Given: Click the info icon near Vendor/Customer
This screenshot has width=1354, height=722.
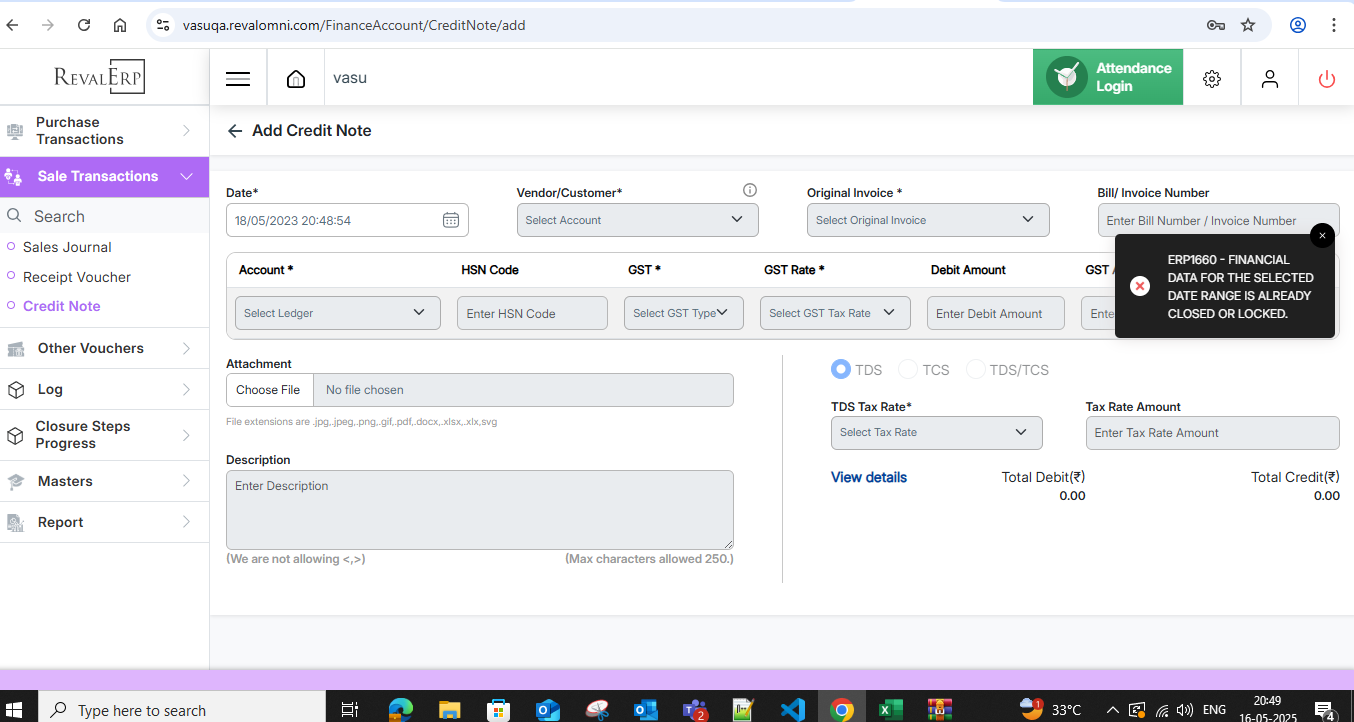Looking at the screenshot, I should click(x=750, y=190).
